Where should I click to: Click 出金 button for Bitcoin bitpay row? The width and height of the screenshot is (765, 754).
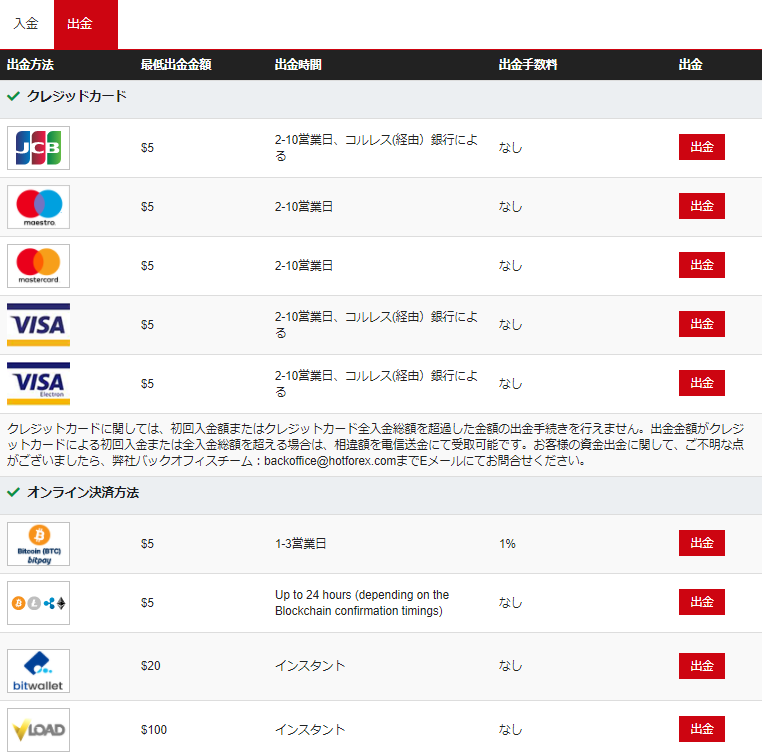(702, 543)
